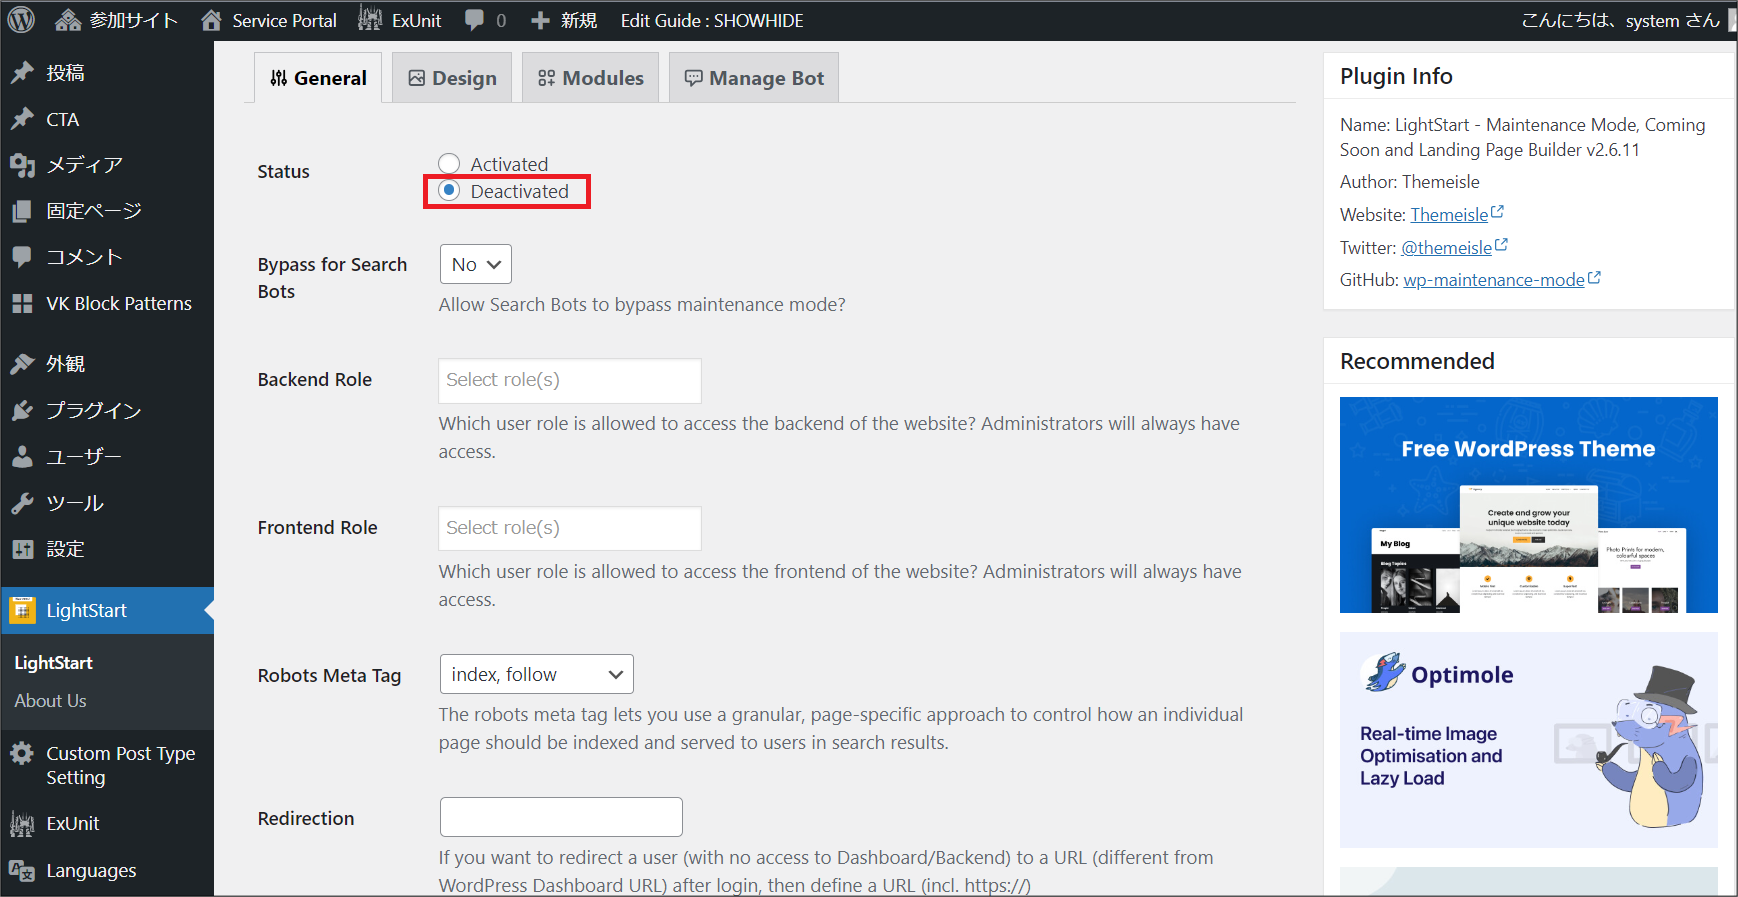This screenshot has height=897, width=1738.
Task: Click the プラグイン plugin icon
Action: pos(22,410)
